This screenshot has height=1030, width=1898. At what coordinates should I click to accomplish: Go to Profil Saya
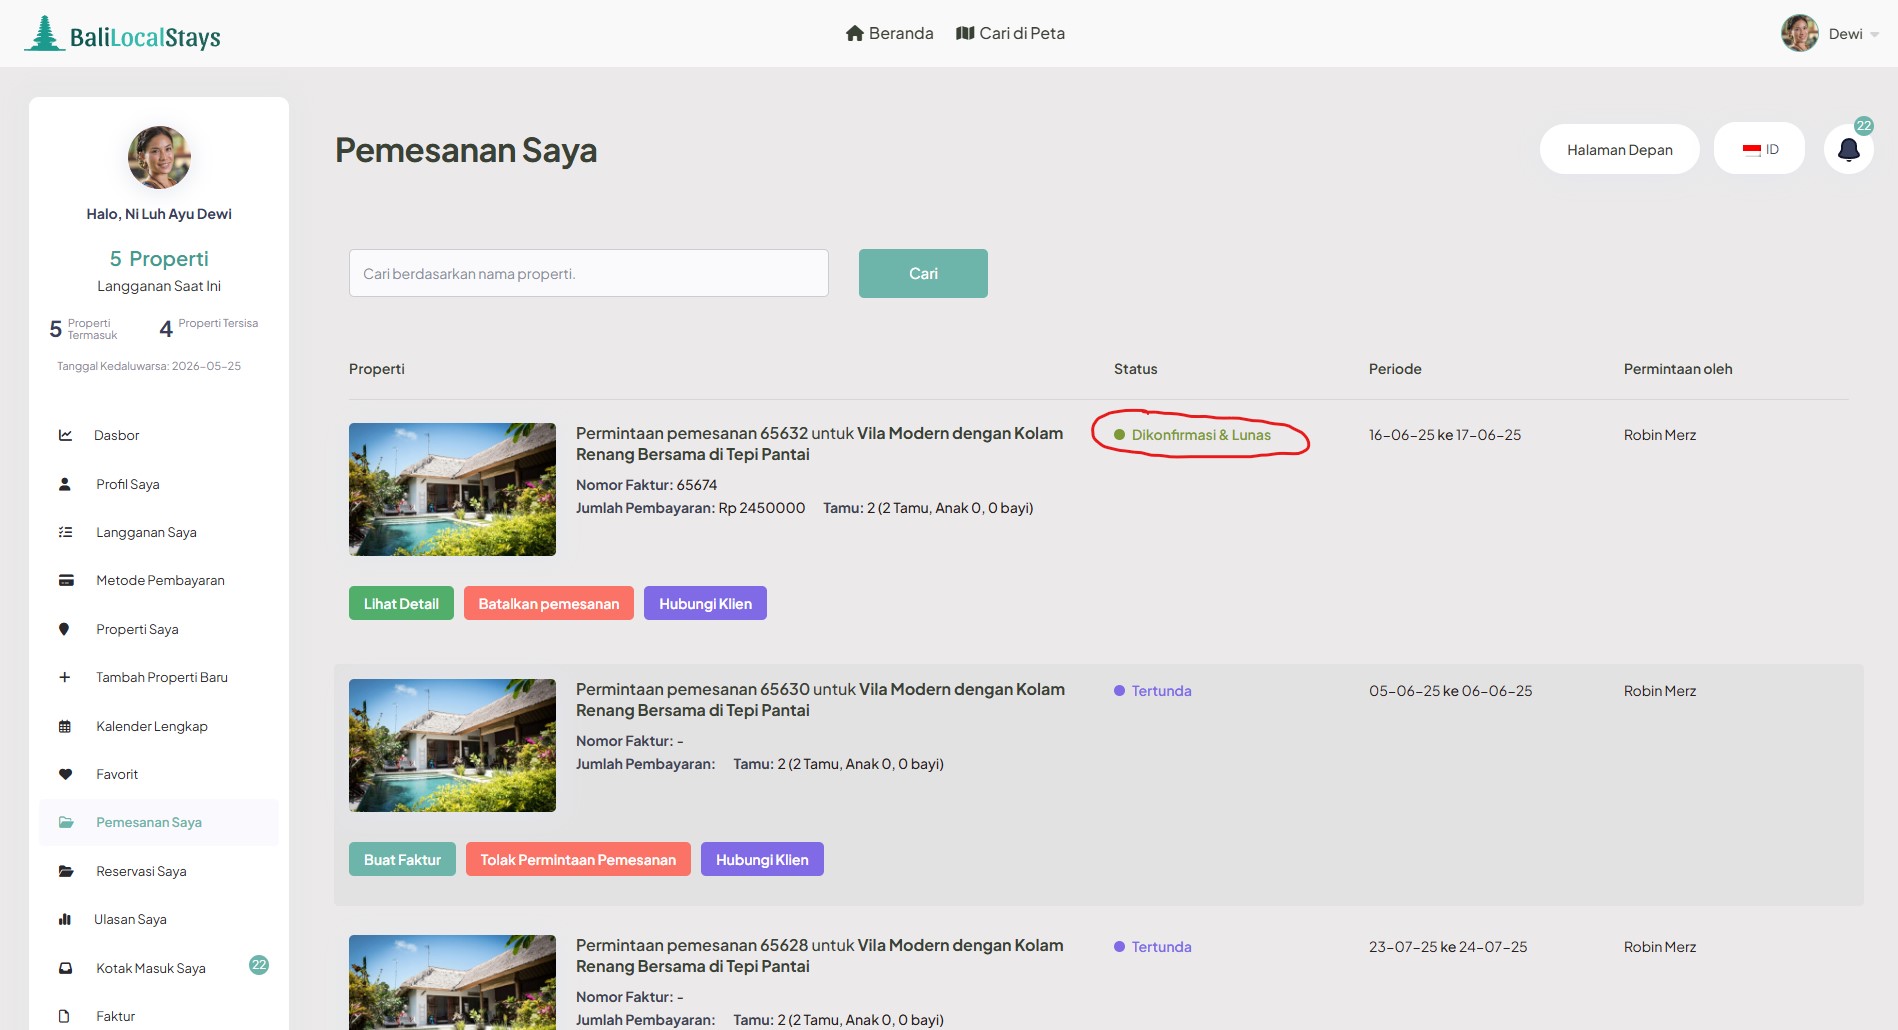pos(128,484)
